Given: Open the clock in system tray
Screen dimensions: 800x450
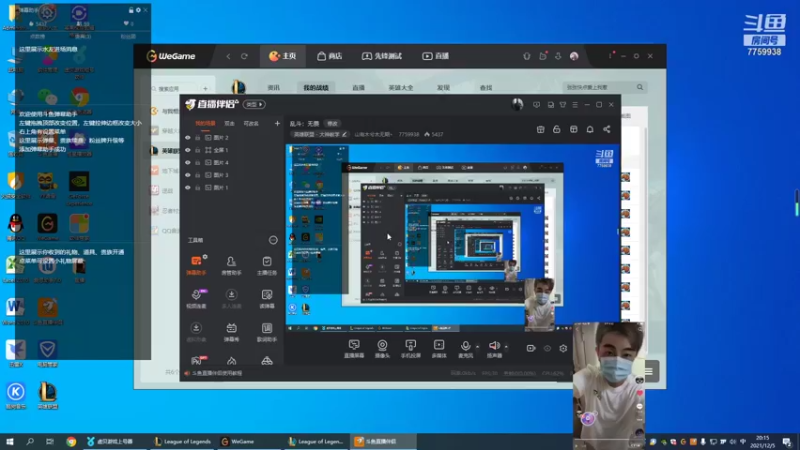Looking at the screenshot, I should (x=762, y=441).
